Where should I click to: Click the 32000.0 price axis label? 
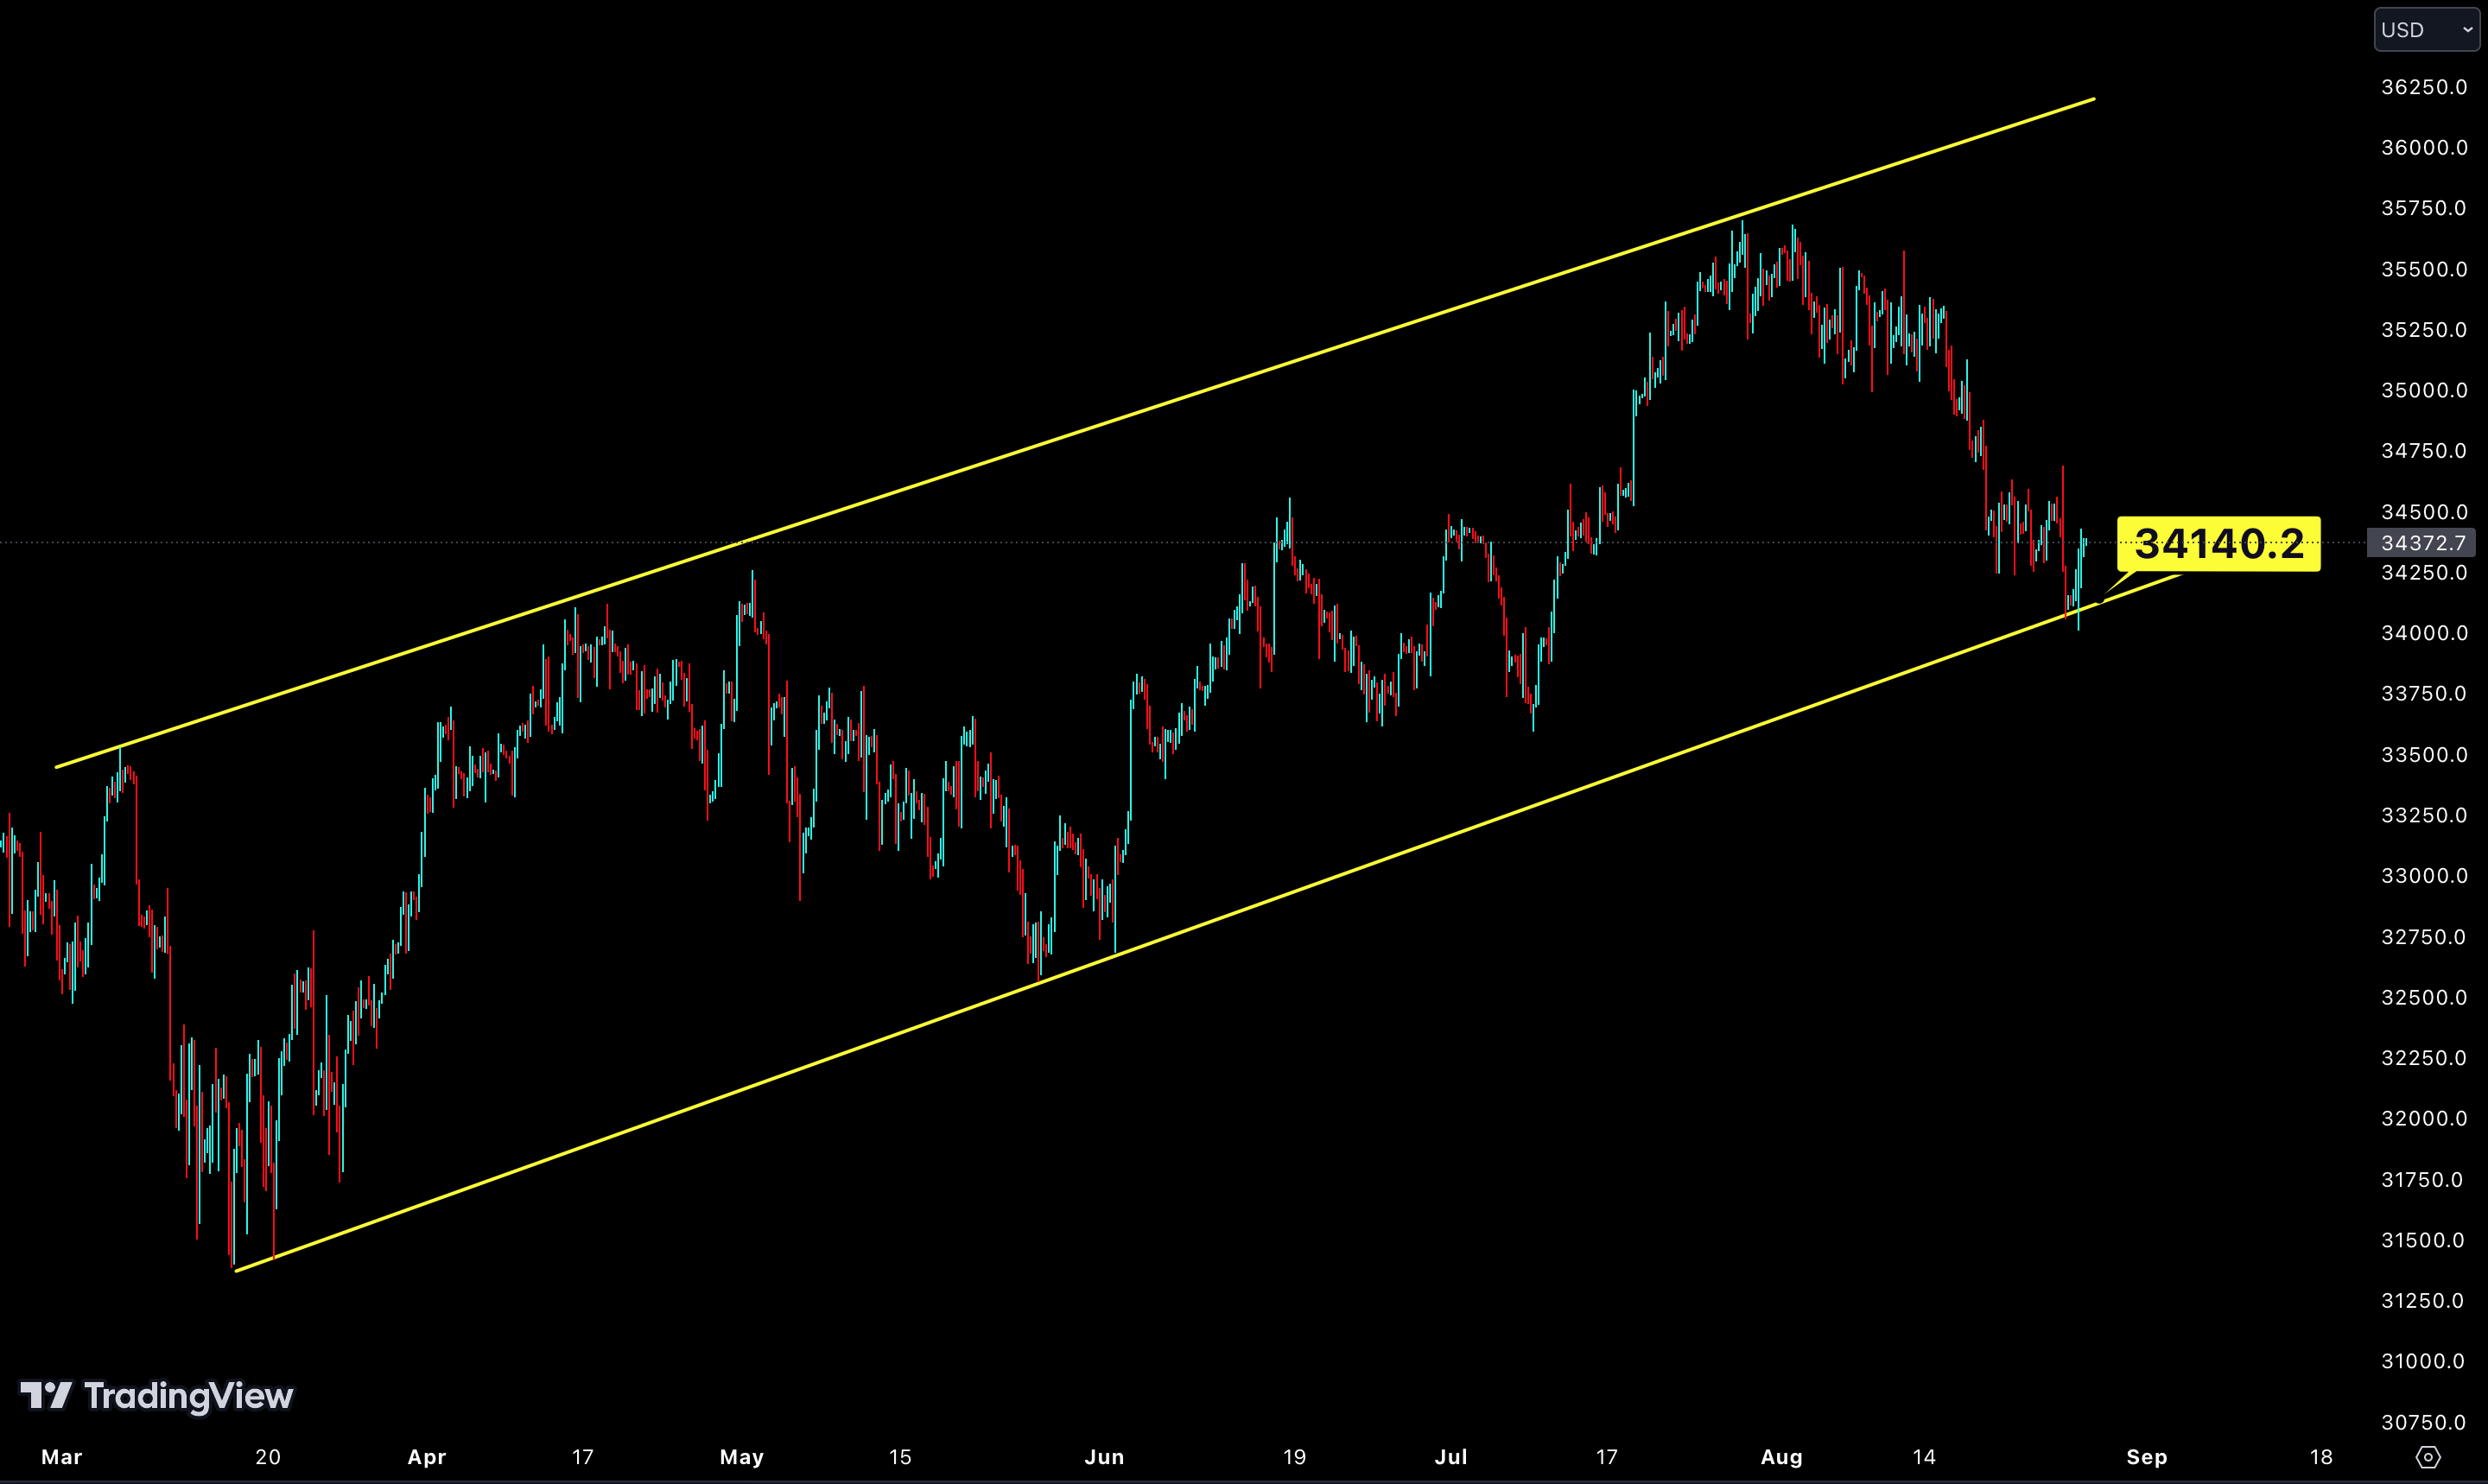click(x=2424, y=1119)
